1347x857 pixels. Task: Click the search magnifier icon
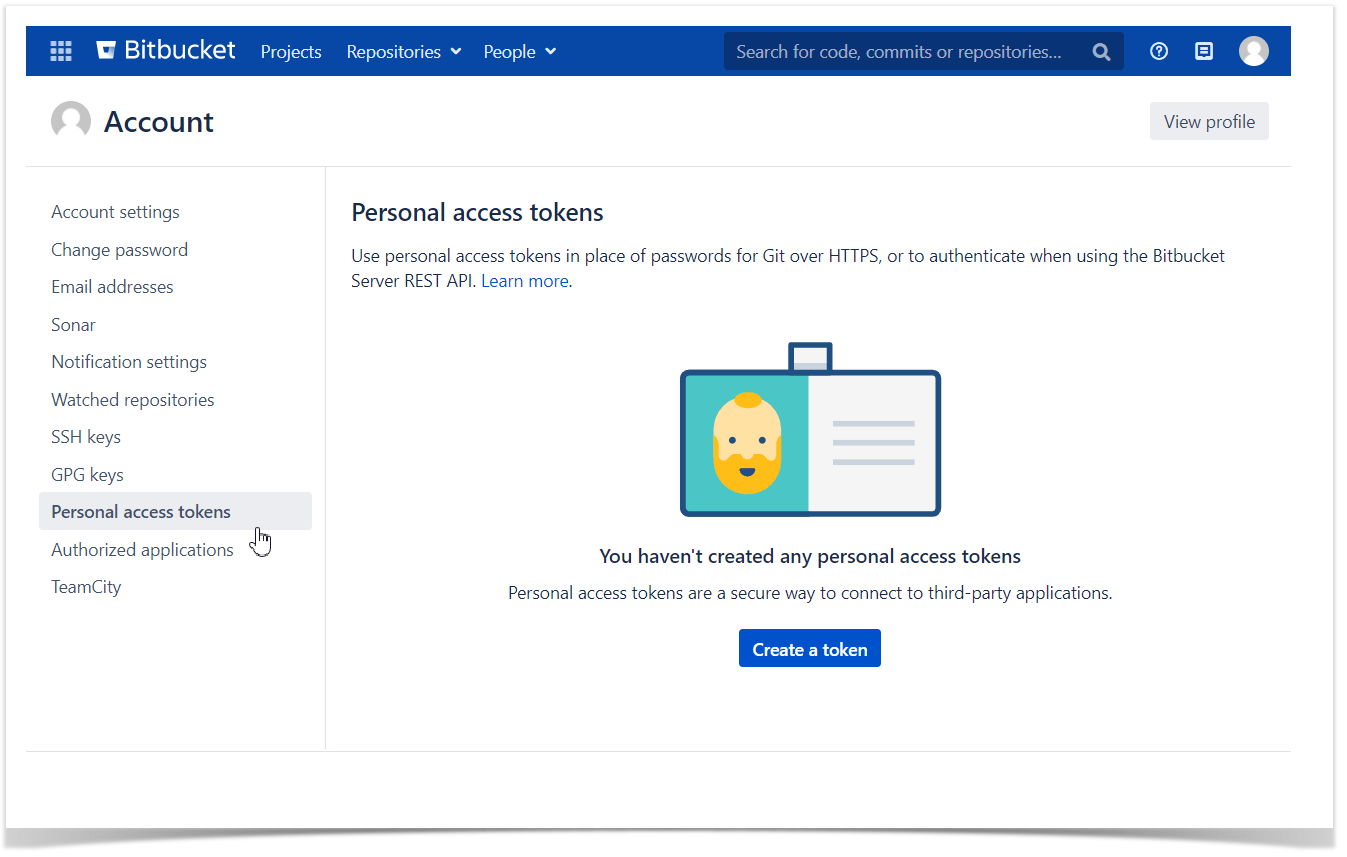(1101, 52)
